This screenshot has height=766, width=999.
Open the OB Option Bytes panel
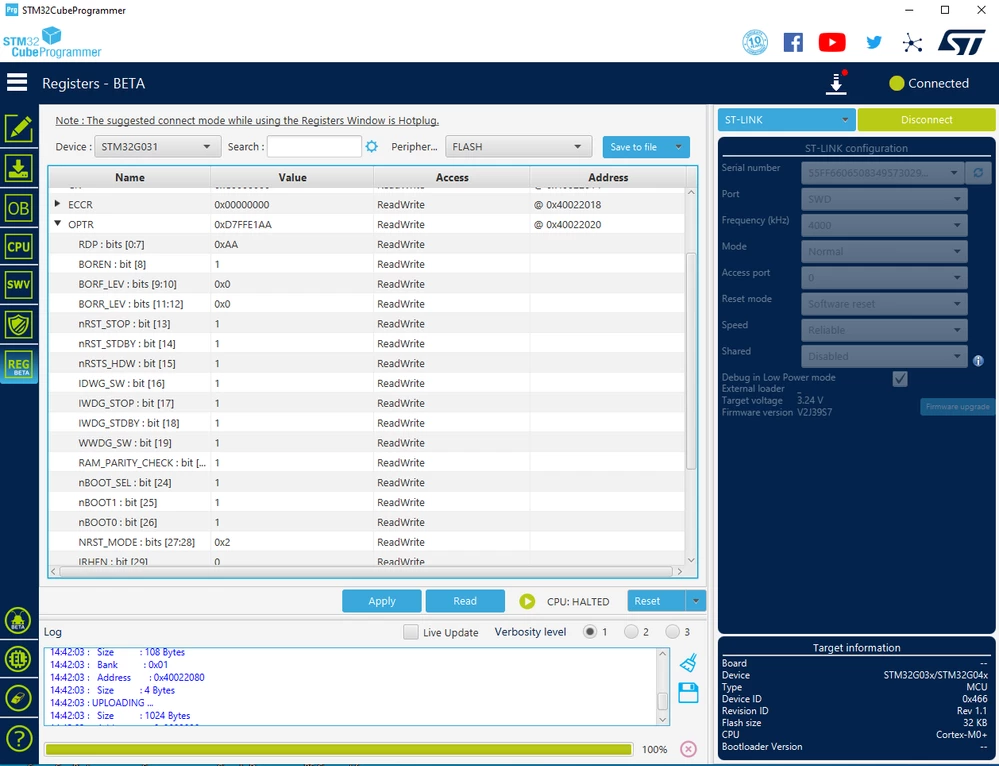coord(18,208)
